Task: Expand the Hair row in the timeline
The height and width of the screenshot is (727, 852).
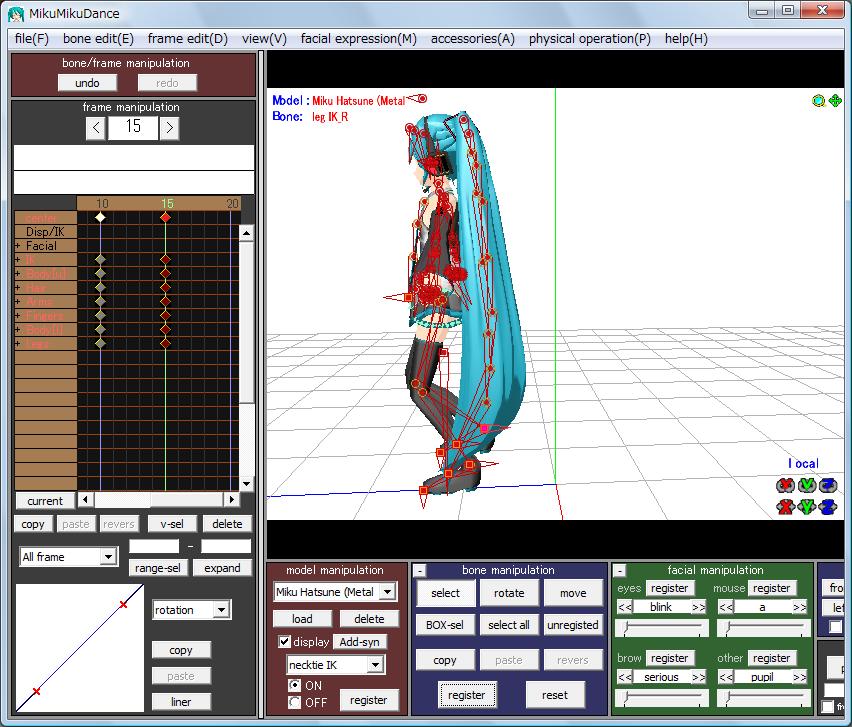Action: (x=18, y=288)
